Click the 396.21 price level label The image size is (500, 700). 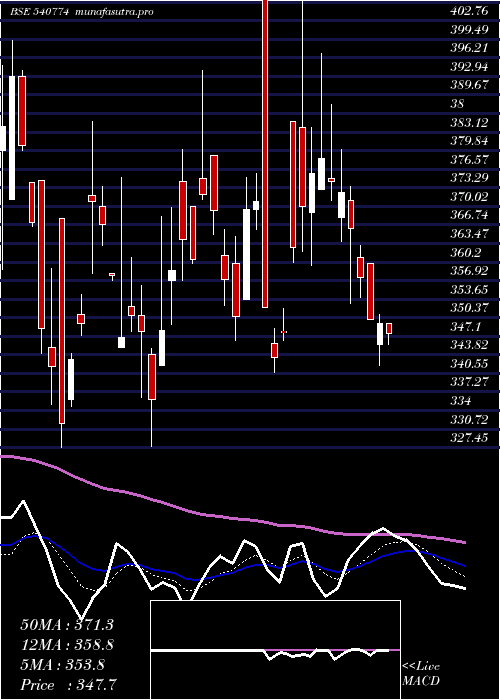tap(469, 48)
